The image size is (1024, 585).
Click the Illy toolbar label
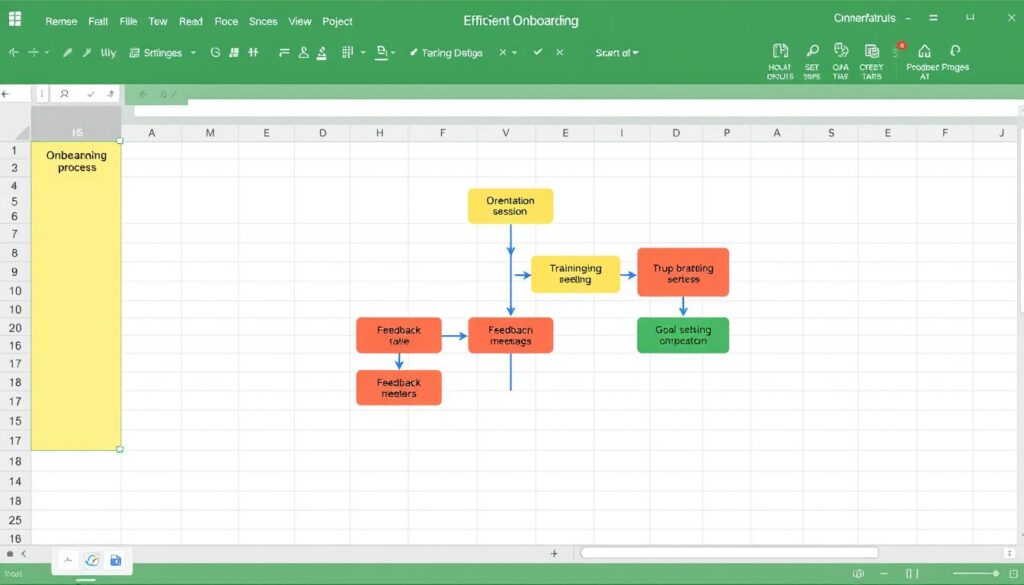(x=108, y=53)
